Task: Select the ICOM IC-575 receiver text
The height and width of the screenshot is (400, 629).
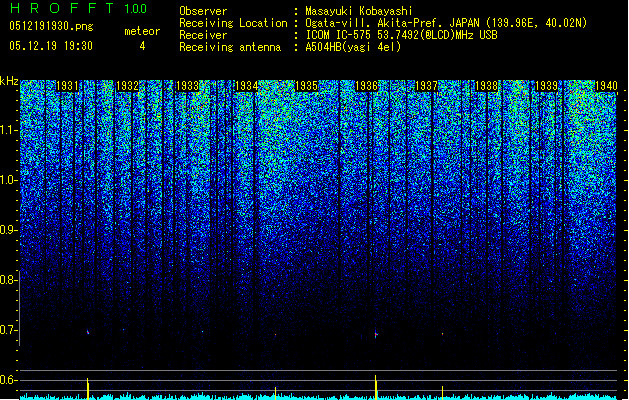Action: 401,35
